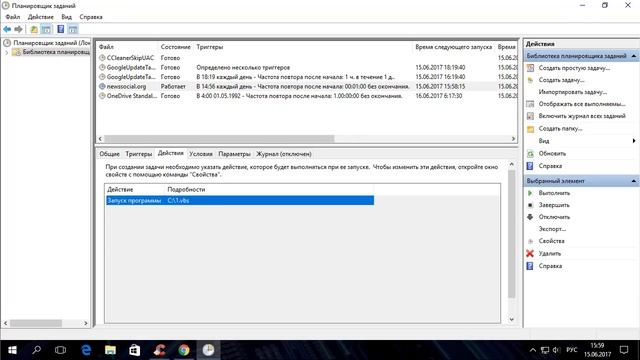Select the OneDrive Standal... task row
Screen dimensions: 640x360
tap(307, 96)
